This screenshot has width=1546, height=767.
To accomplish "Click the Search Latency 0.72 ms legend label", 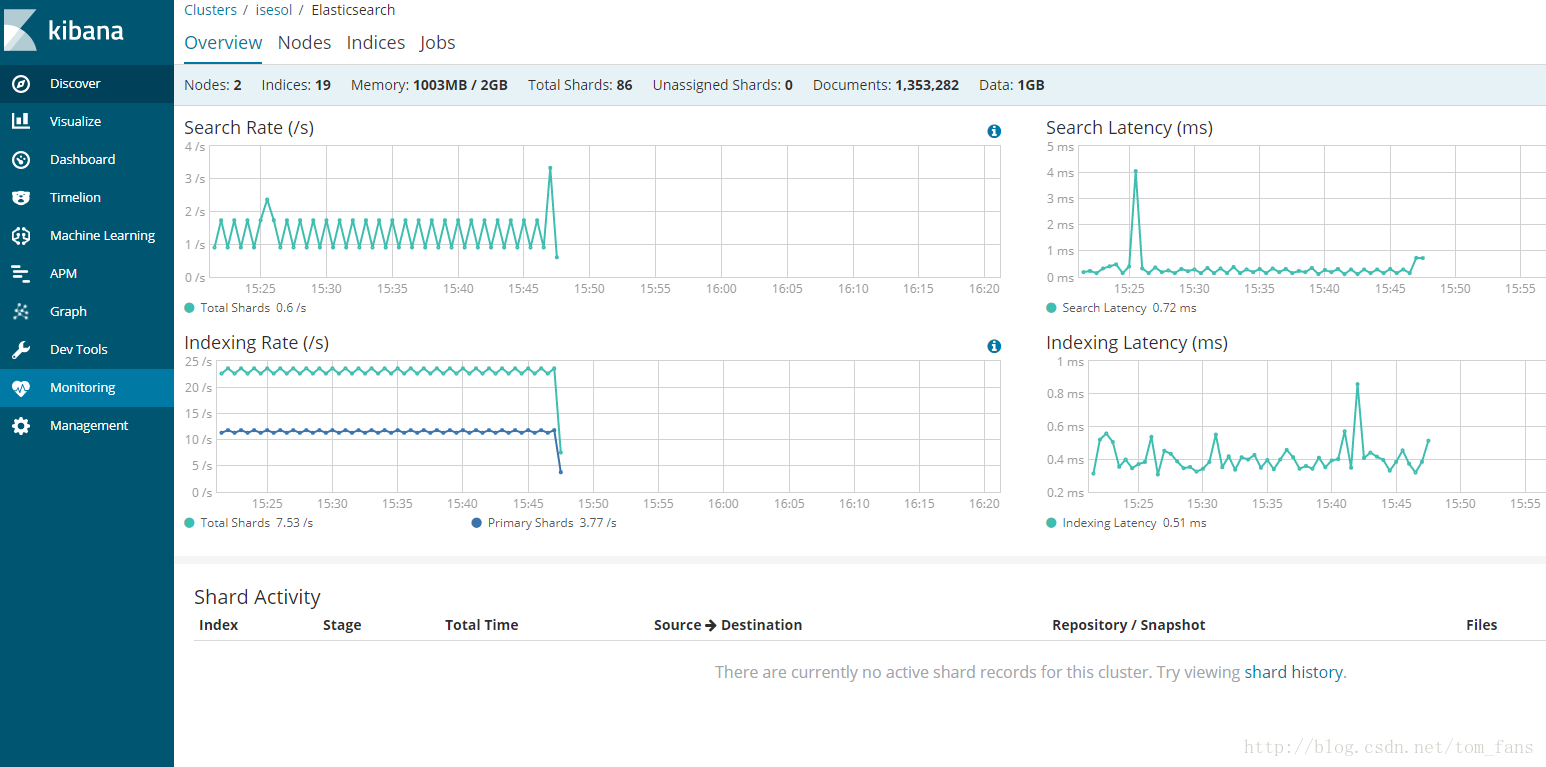I will tap(1129, 308).
